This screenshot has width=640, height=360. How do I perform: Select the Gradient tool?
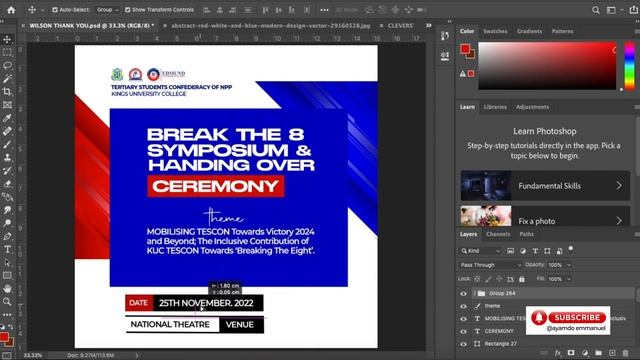coord(7,197)
